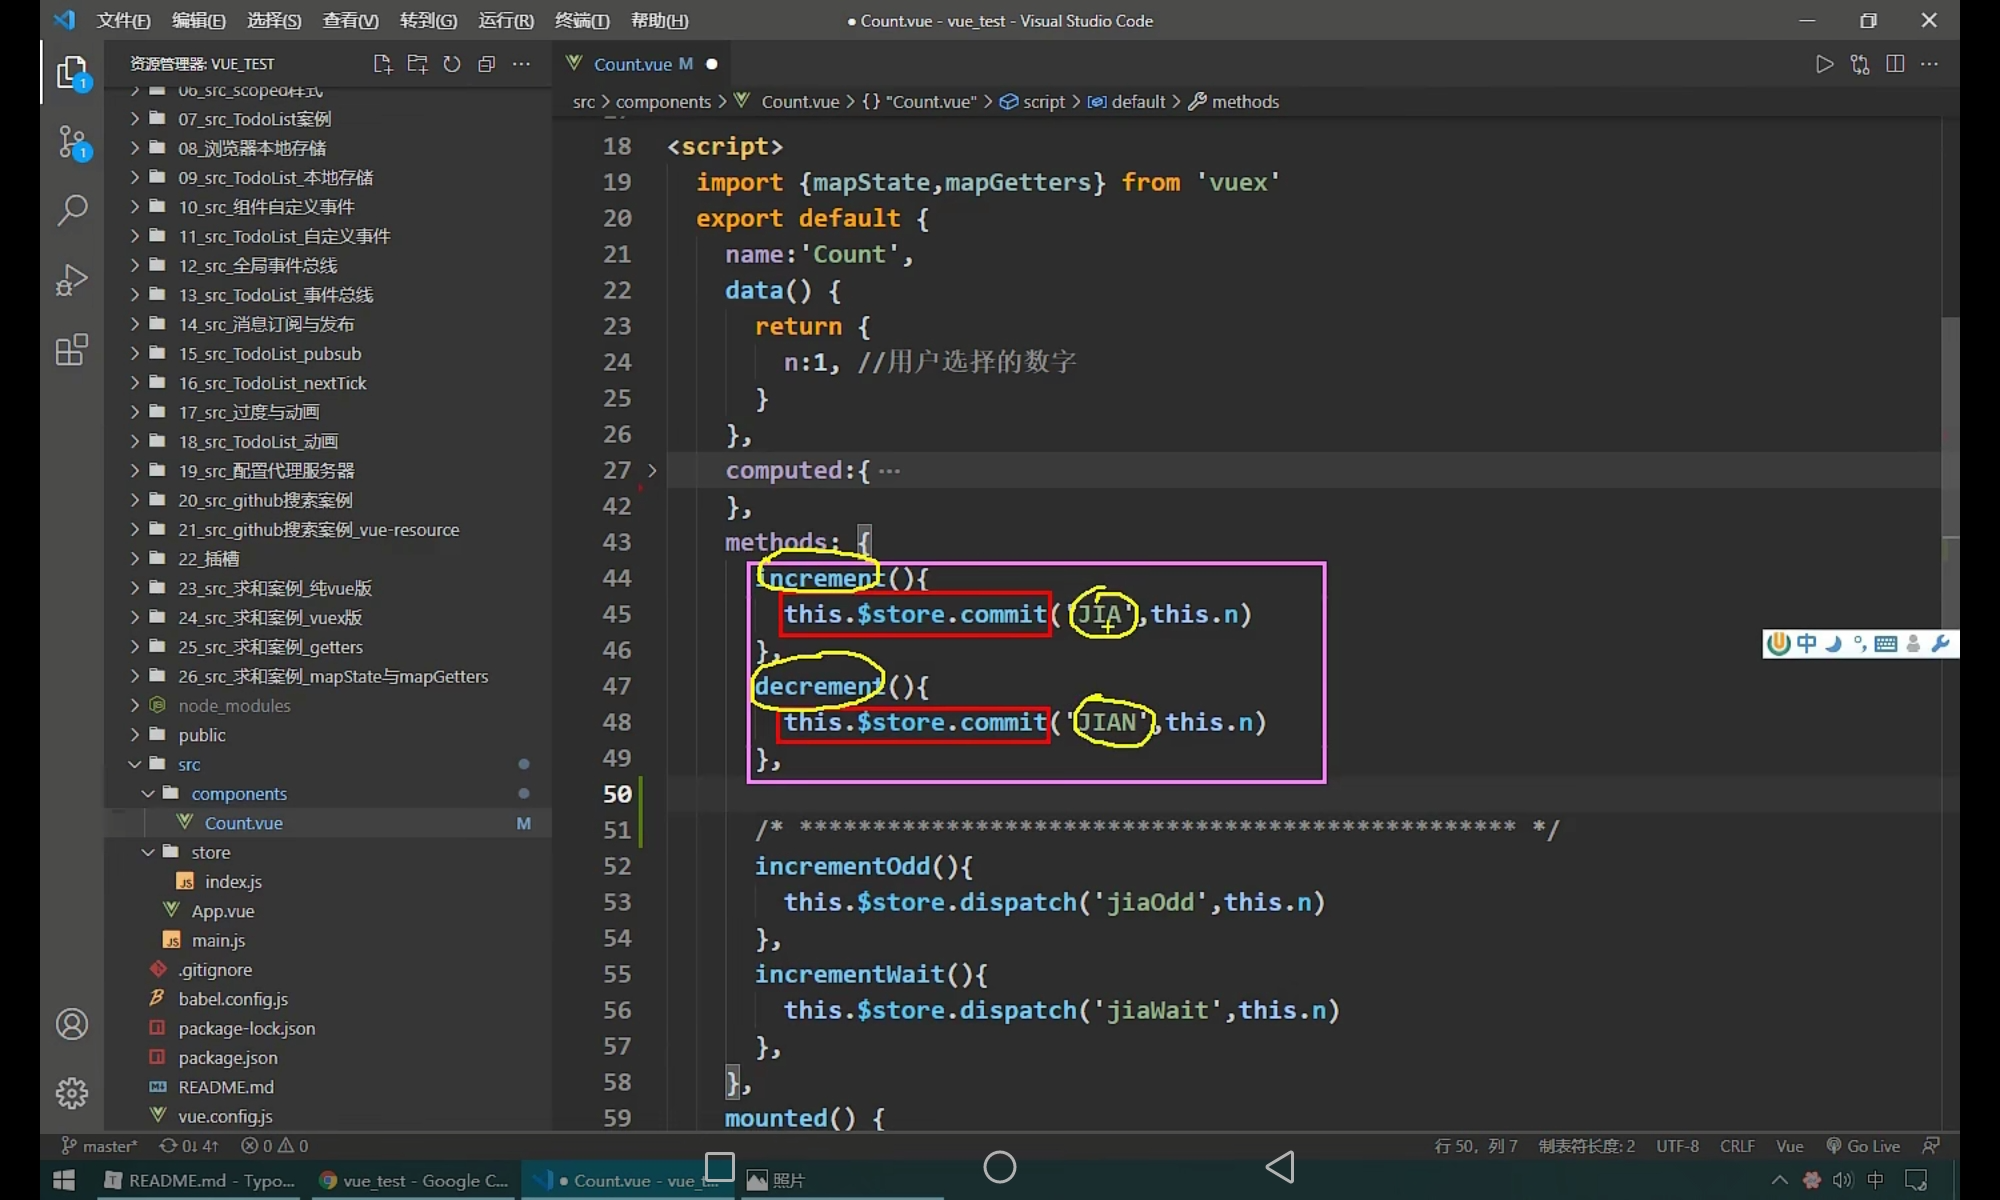Click the editor vertical scrollbar
The image size is (2000, 1200).
point(1950,430)
